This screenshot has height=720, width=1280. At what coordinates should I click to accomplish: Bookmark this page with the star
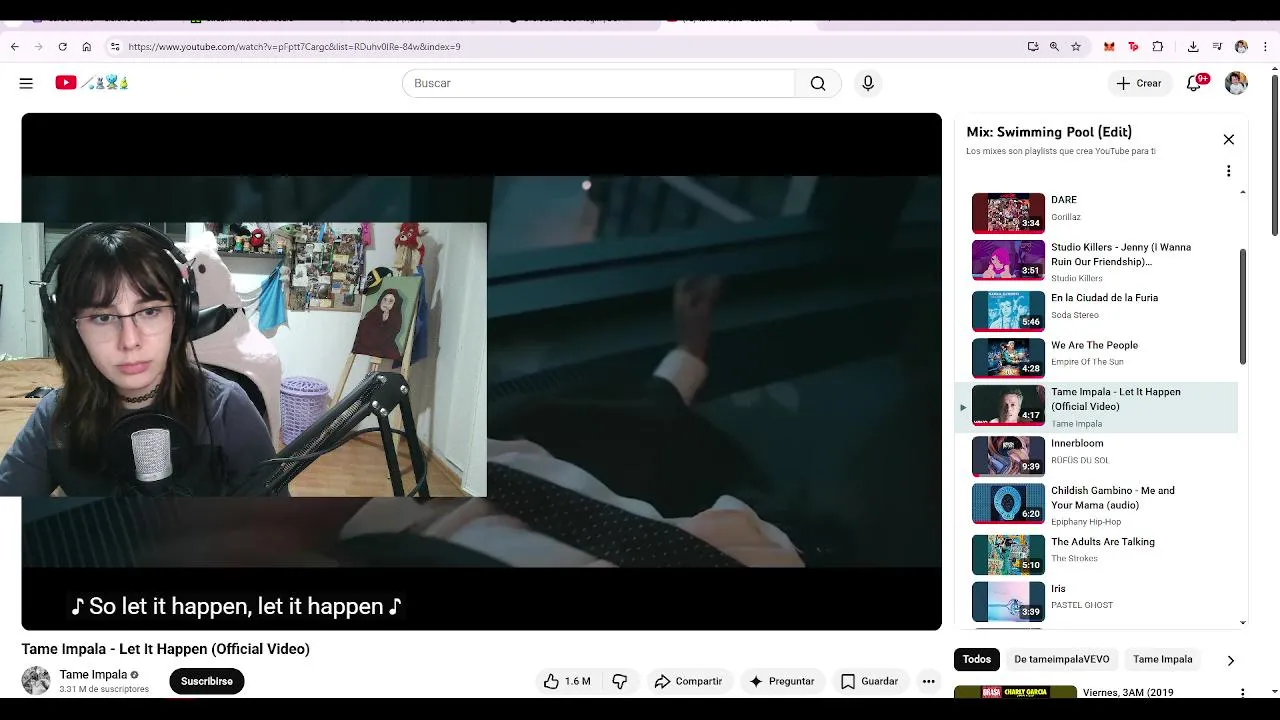(1076, 46)
